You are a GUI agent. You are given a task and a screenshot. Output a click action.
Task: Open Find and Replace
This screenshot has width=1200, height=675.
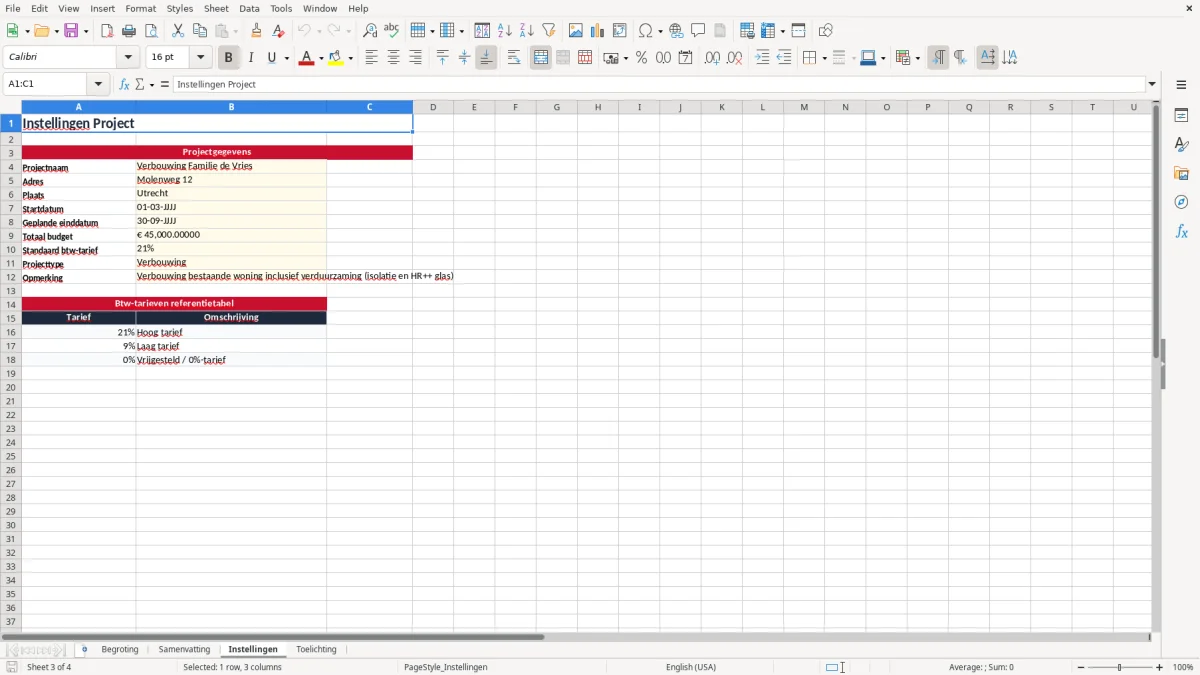point(370,31)
